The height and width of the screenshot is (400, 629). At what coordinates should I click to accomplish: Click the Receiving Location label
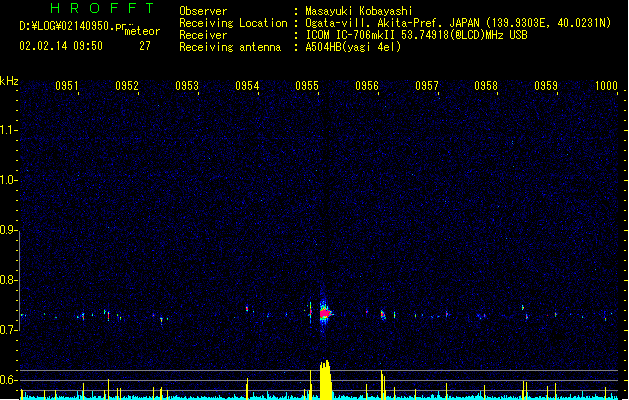tap(233, 23)
